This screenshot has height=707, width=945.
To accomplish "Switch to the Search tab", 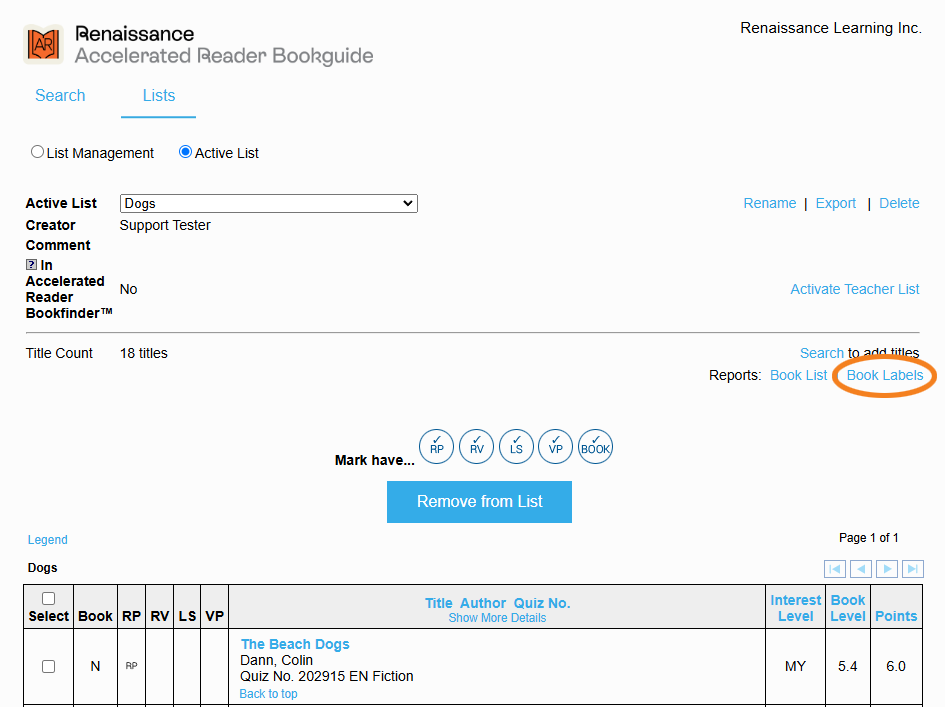I will pyautogui.click(x=60, y=95).
